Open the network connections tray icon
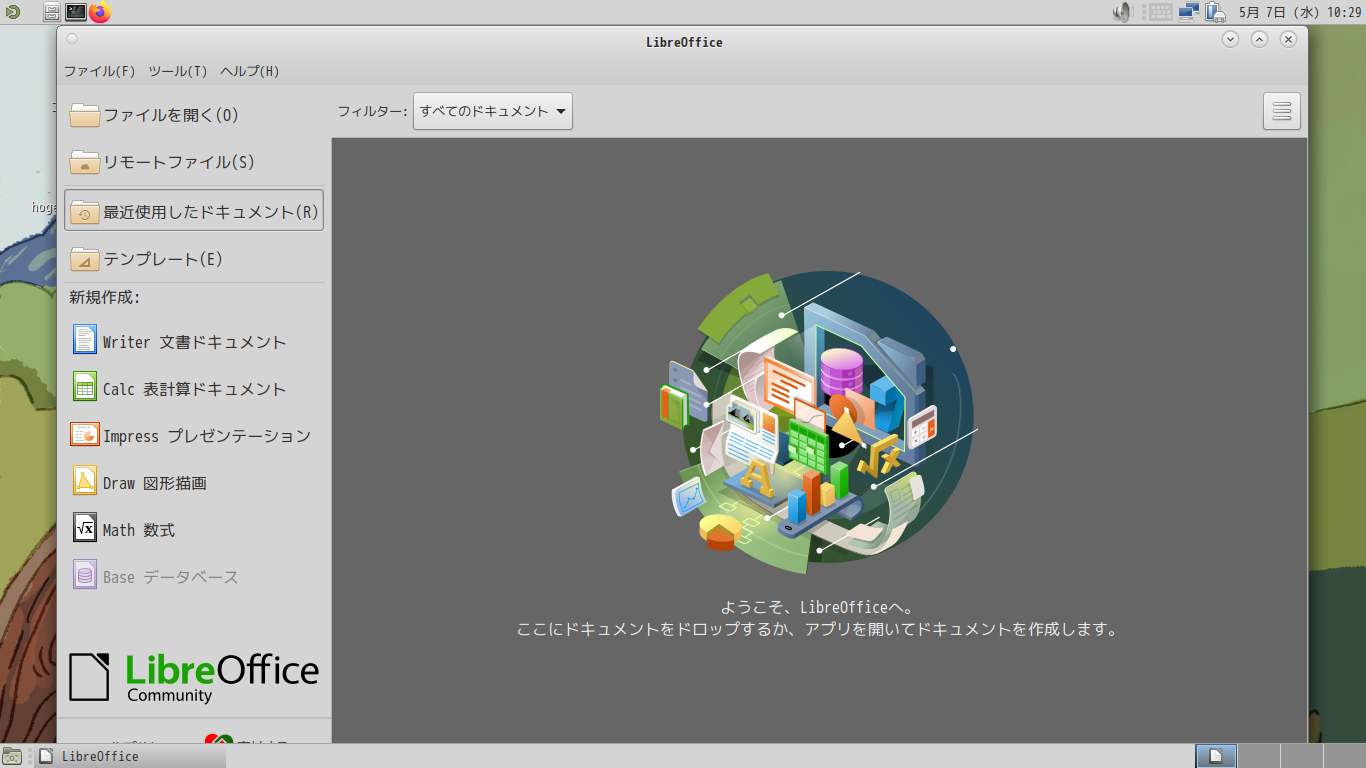The width and height of the screenshot is (1366, 768). pos(1189,12)
